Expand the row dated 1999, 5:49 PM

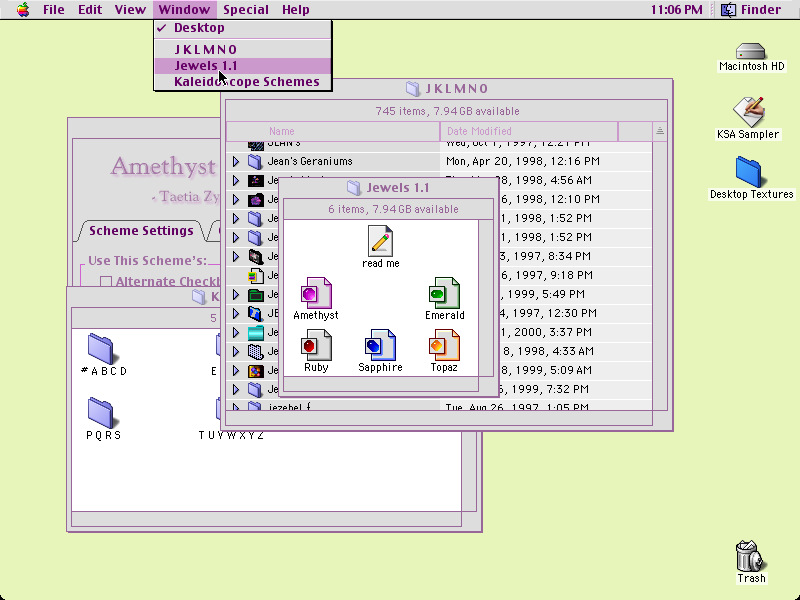[x=236, y=294]
